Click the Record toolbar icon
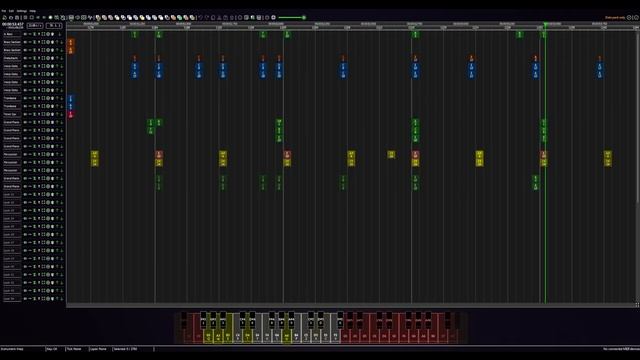This screenshot has height=360, width=640. 50,18
